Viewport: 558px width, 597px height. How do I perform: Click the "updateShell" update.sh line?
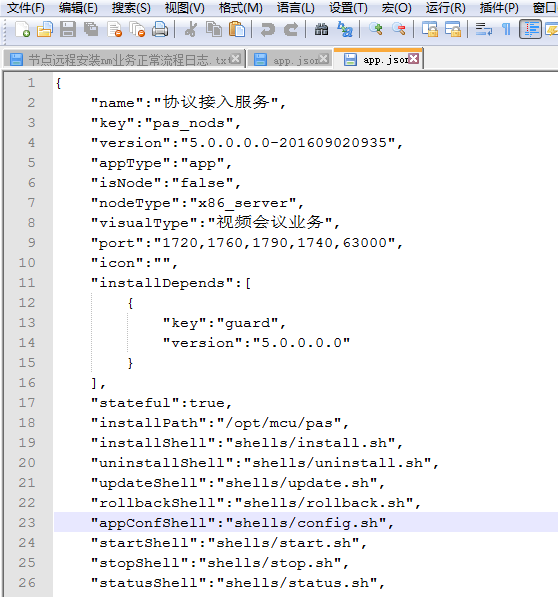238,483
